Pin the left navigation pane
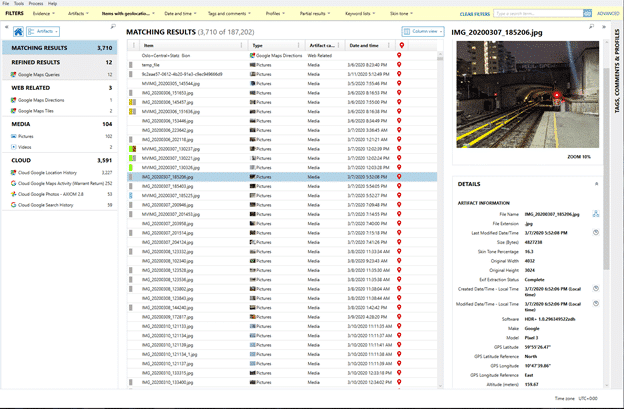624x409 pixels. pyautogui.click(x=113, y=27)
